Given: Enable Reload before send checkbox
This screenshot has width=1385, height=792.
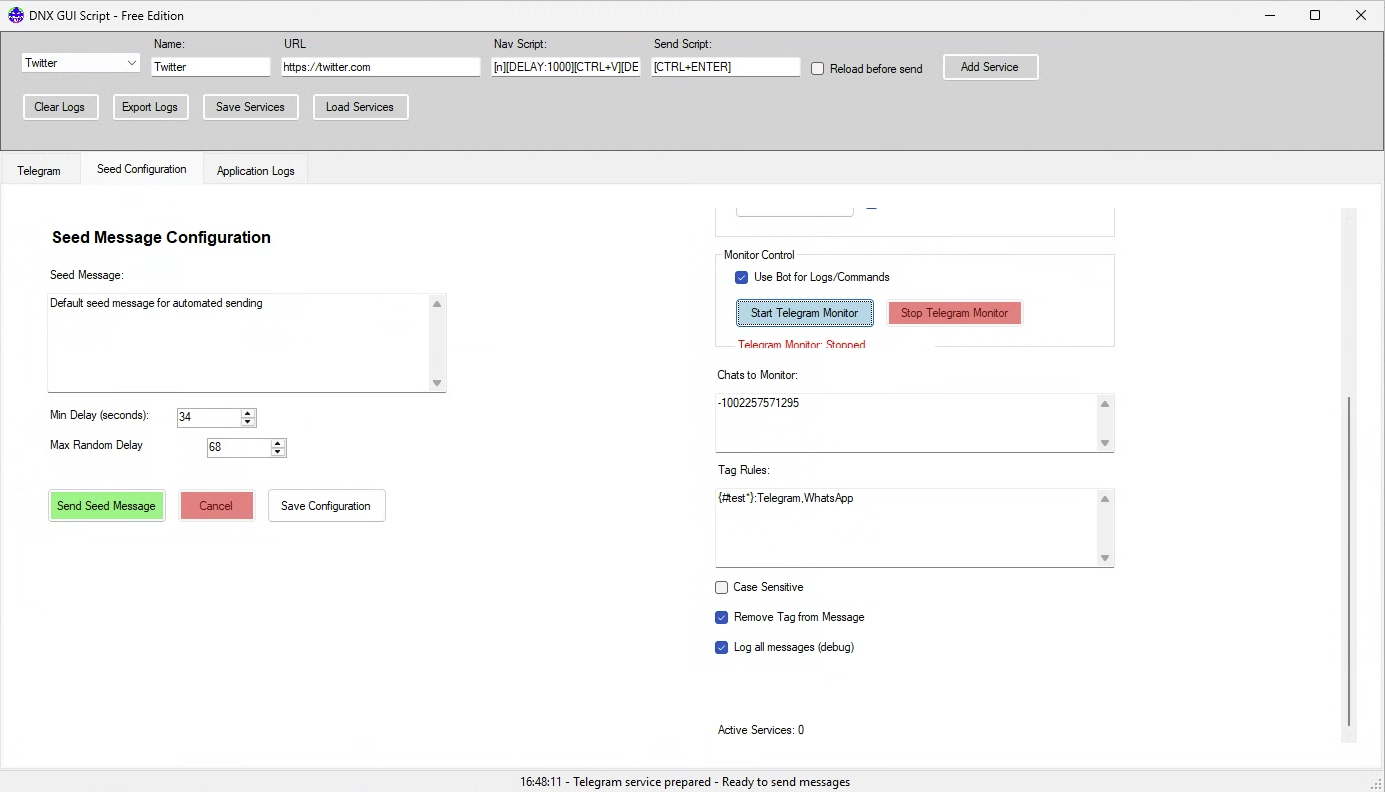Looking at the screenshot, I should 818,69.
